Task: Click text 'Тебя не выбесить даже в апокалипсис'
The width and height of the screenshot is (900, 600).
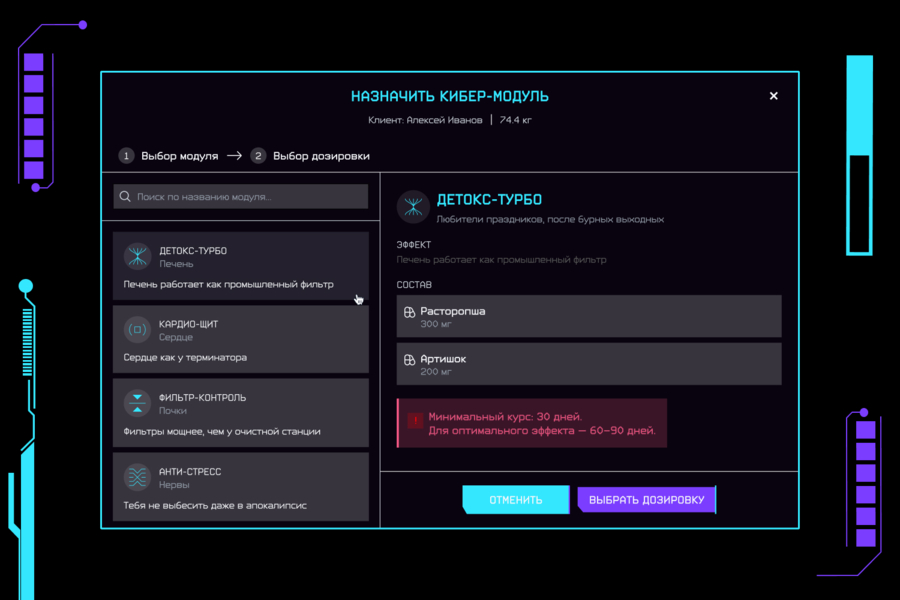Action: [x=215, y=506]
